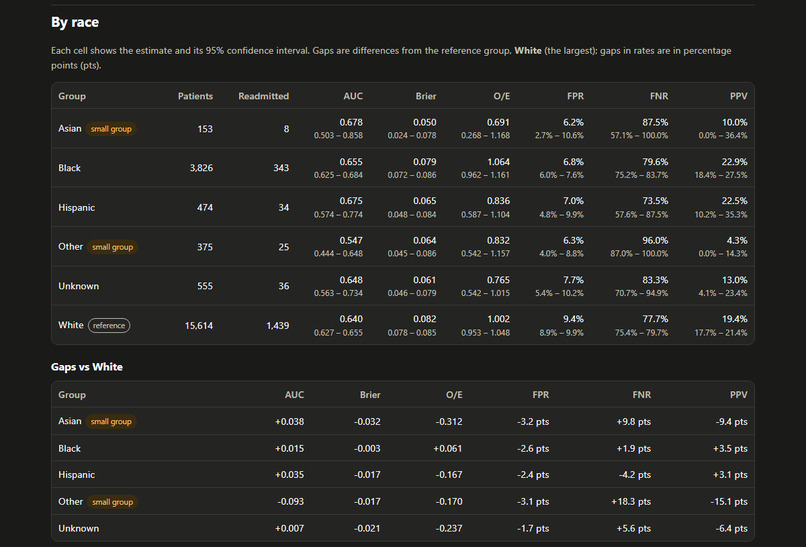Image resolution: width=806 pixels, height=547 pixels.
Task: Click the Black PPV gap "+3.5 pts"
Action: (x=730, y=449)
